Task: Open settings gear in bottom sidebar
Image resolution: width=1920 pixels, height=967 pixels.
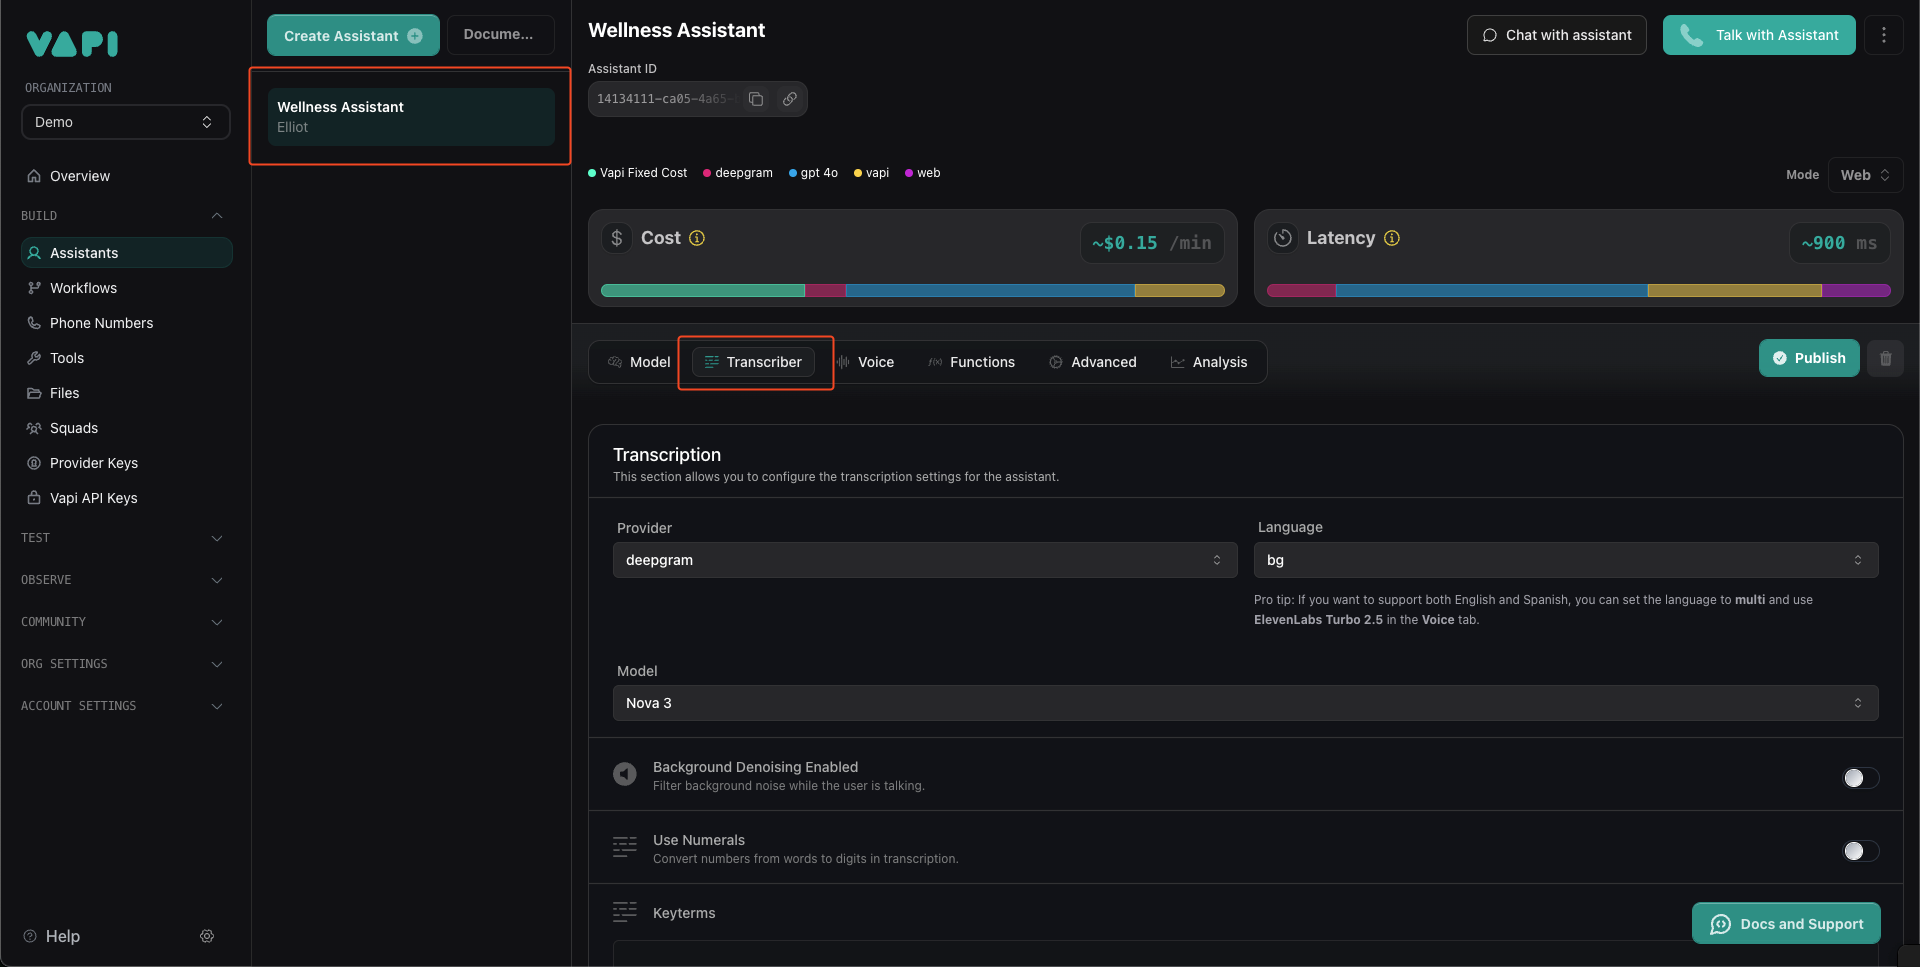Action: pyautogui.click(x=207, y=936)
